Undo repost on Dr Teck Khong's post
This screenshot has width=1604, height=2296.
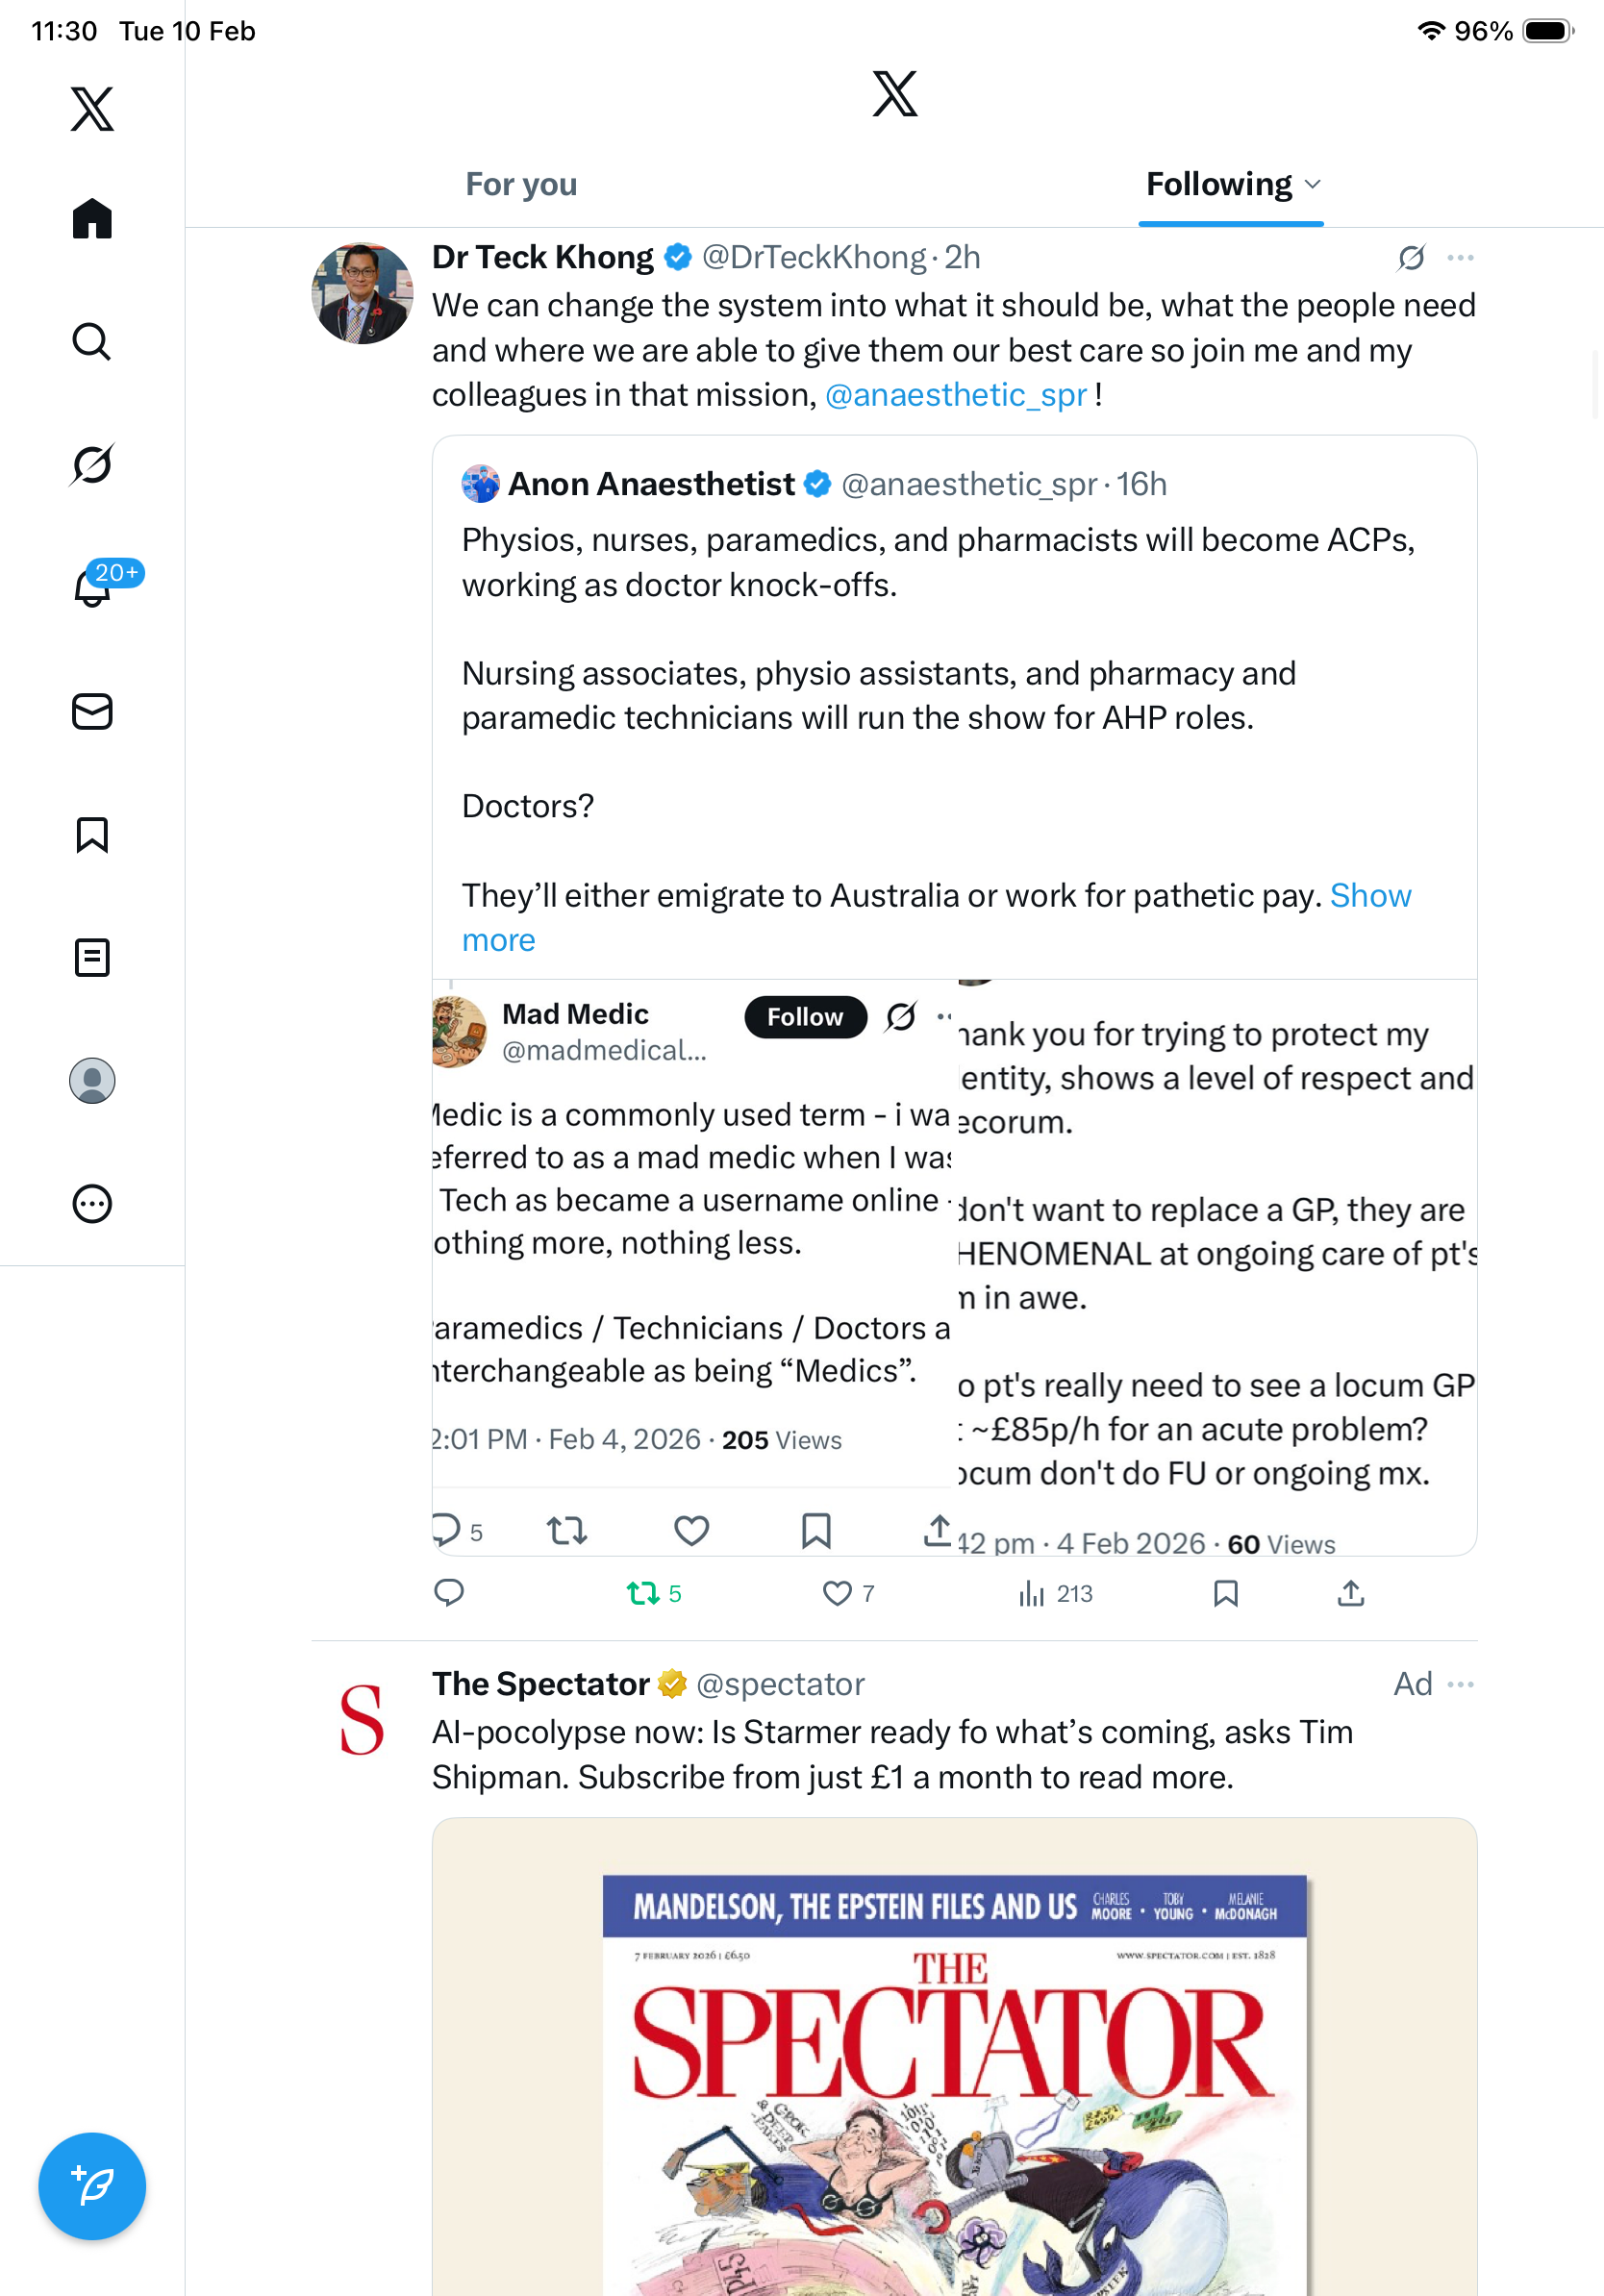(x=642, y=1593)
